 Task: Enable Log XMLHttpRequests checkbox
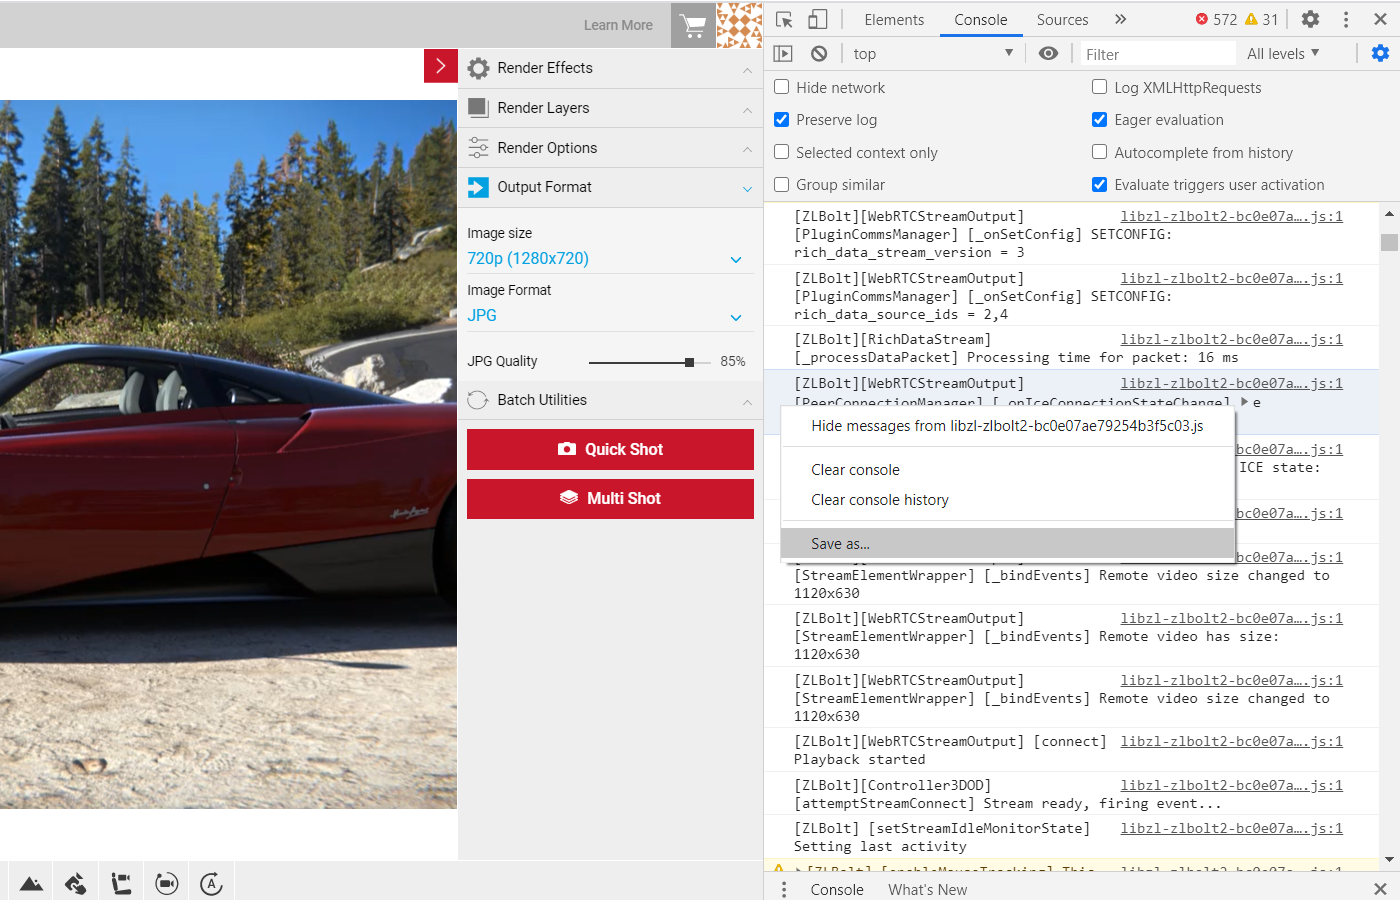(1100, 87)
